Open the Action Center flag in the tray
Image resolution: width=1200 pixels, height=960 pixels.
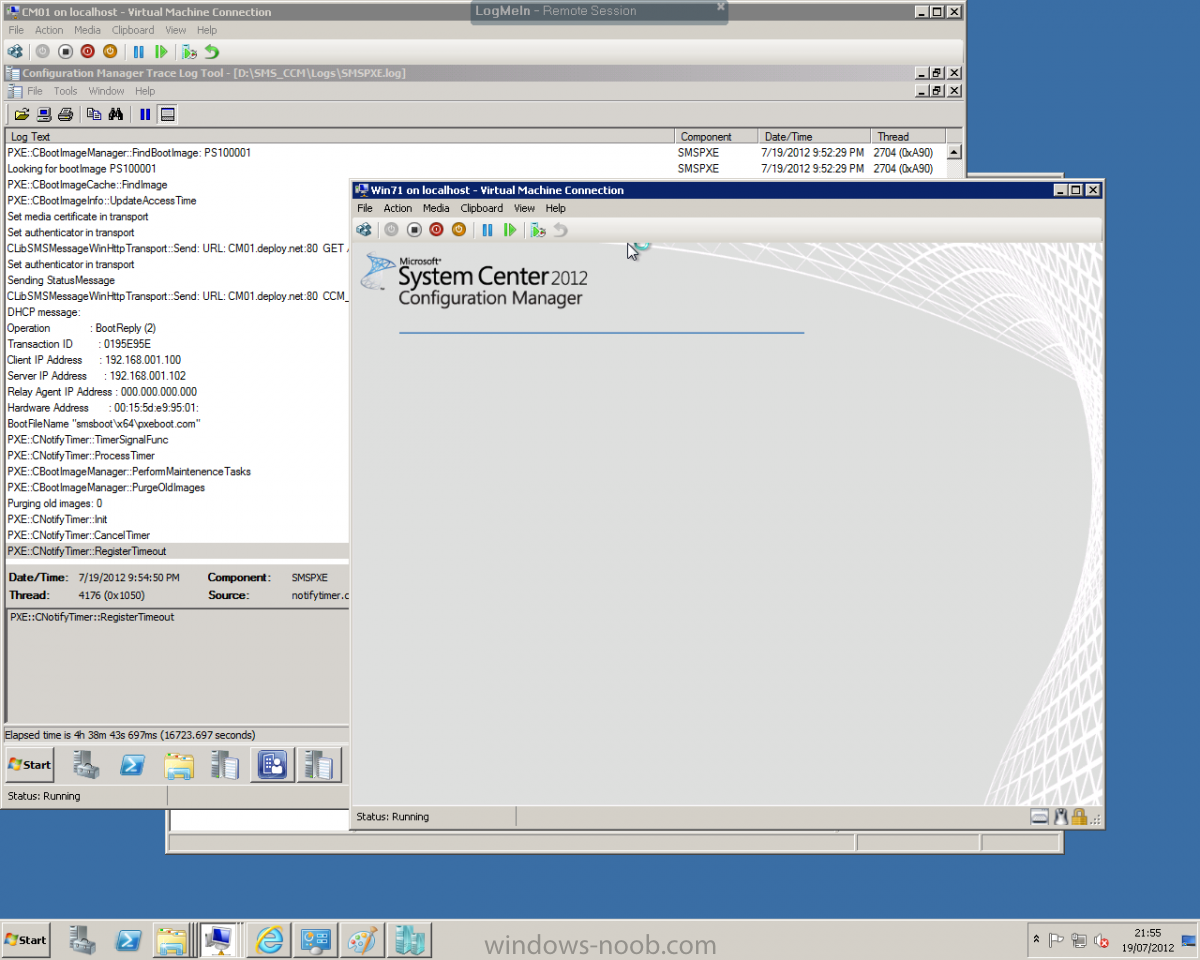pyautogui.click(x=1056, y=940)
